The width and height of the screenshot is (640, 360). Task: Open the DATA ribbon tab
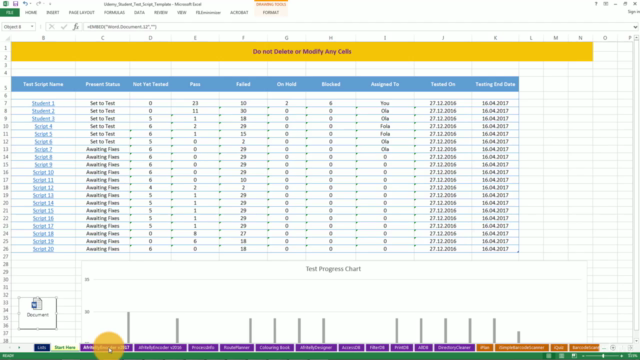point(139,13)
